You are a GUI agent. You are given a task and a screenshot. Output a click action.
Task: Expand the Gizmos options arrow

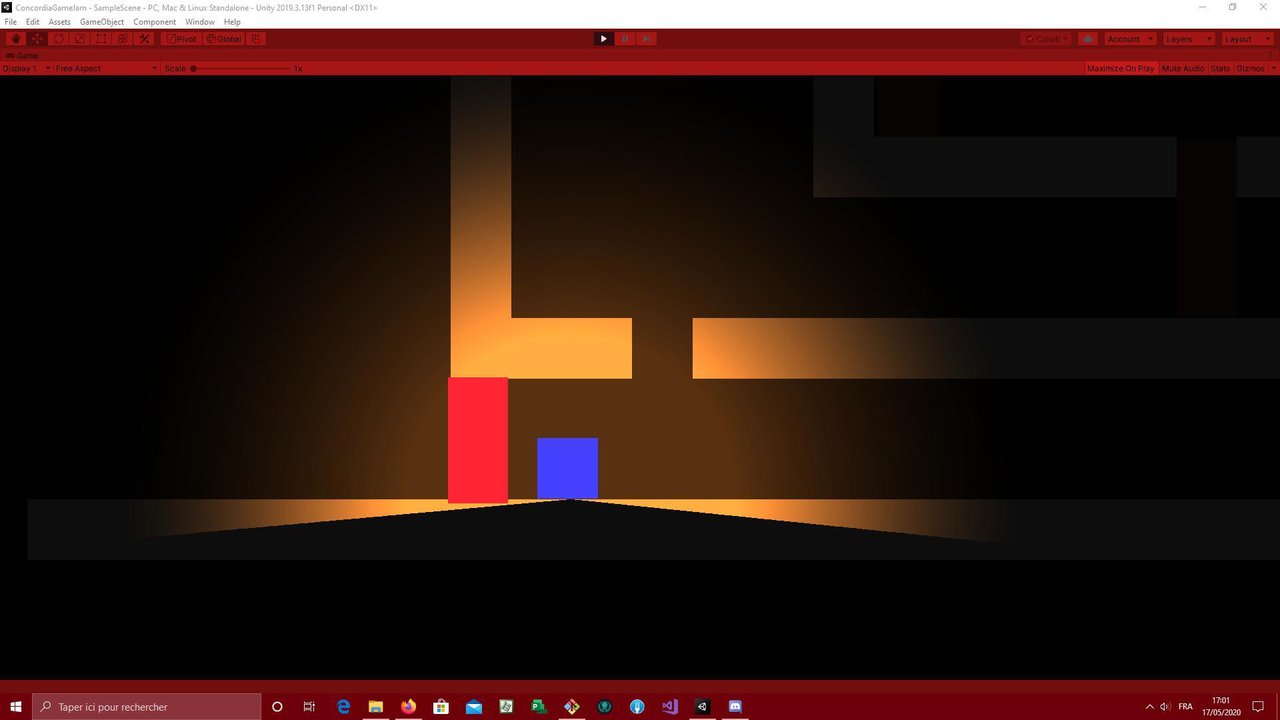[x=1272, y=68]
